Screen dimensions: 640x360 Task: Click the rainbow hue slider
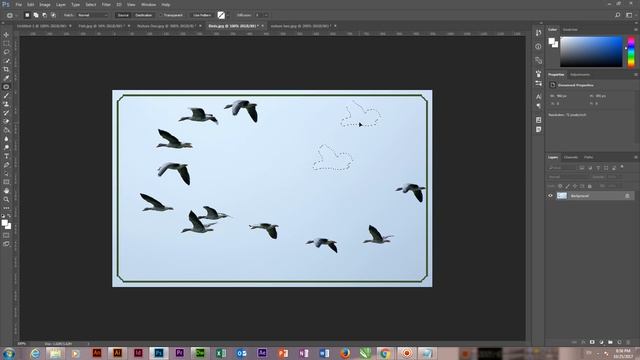[631, 51]
